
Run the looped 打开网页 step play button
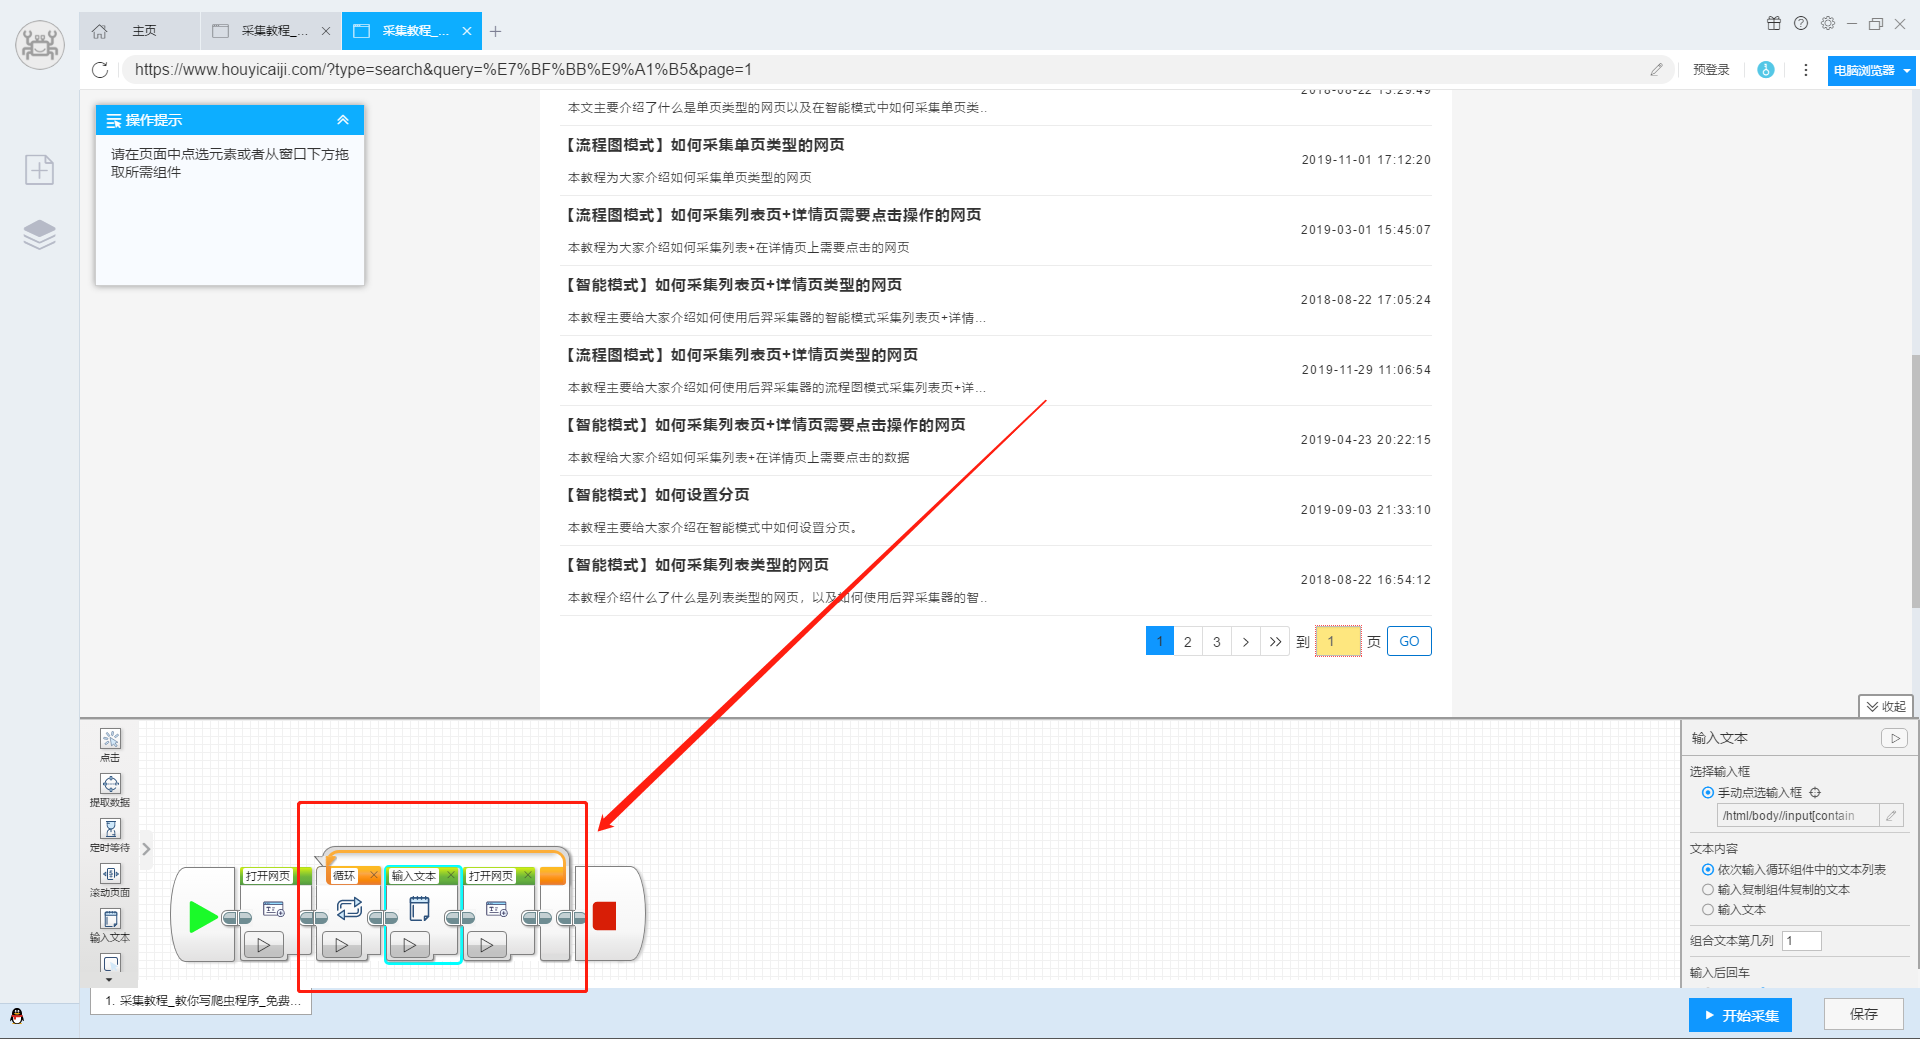point(487,944)
